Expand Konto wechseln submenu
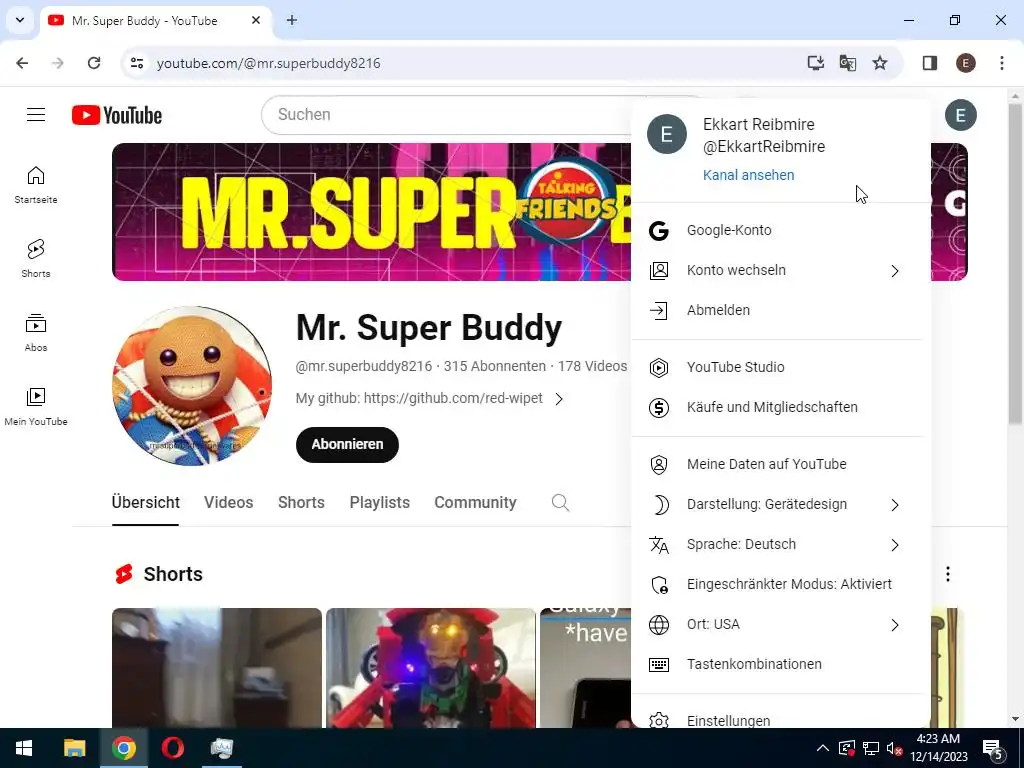Image resolution: width=1024 pixels, height=768 pixels. click(780, 270)
